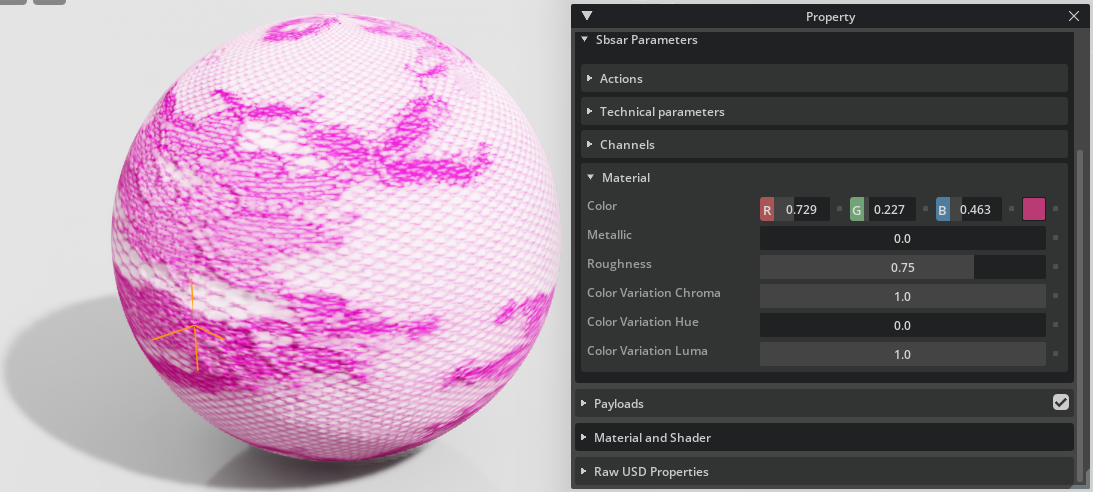Image resolution: width=1093 pixels, height=492 pixels.
Task: Click the Roughness slider at 0.75
Action: click(x=903, y=267)
